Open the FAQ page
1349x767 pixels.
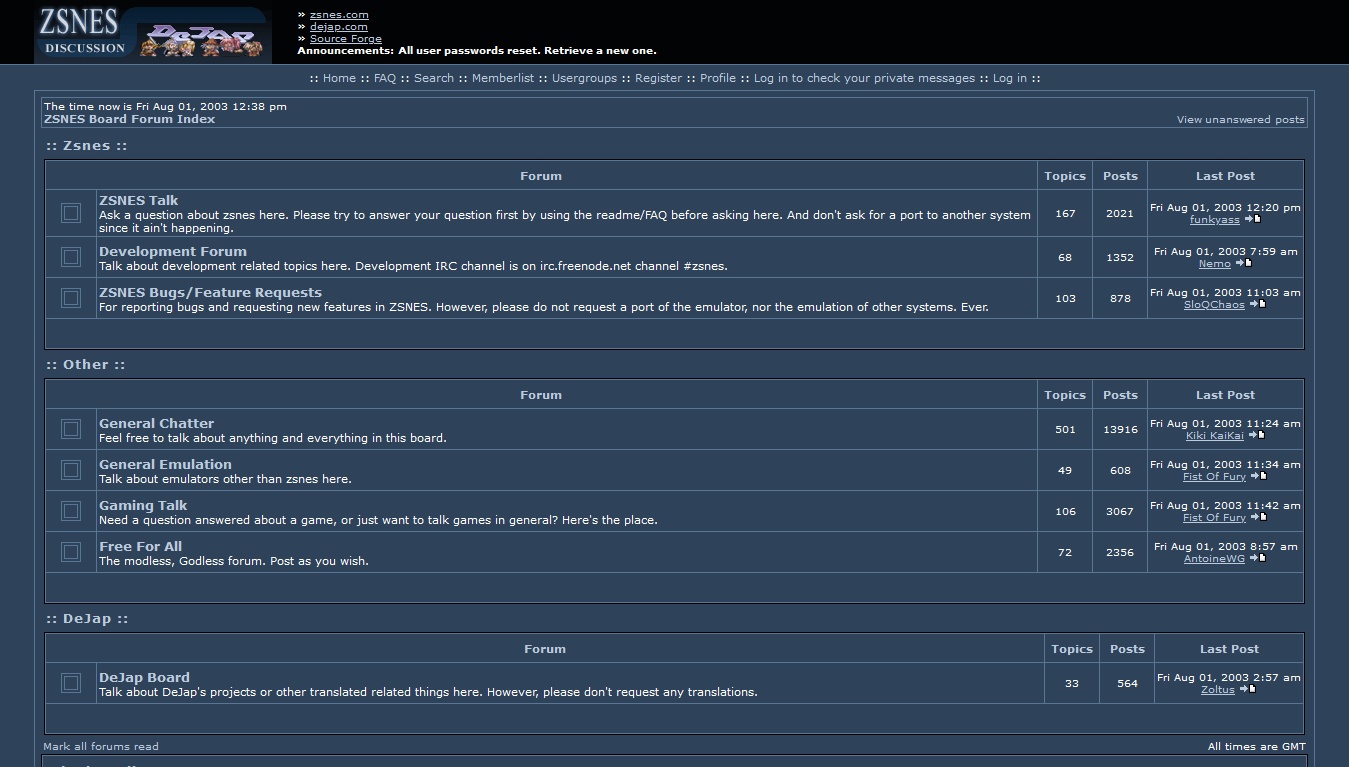[x=385, y=78]
